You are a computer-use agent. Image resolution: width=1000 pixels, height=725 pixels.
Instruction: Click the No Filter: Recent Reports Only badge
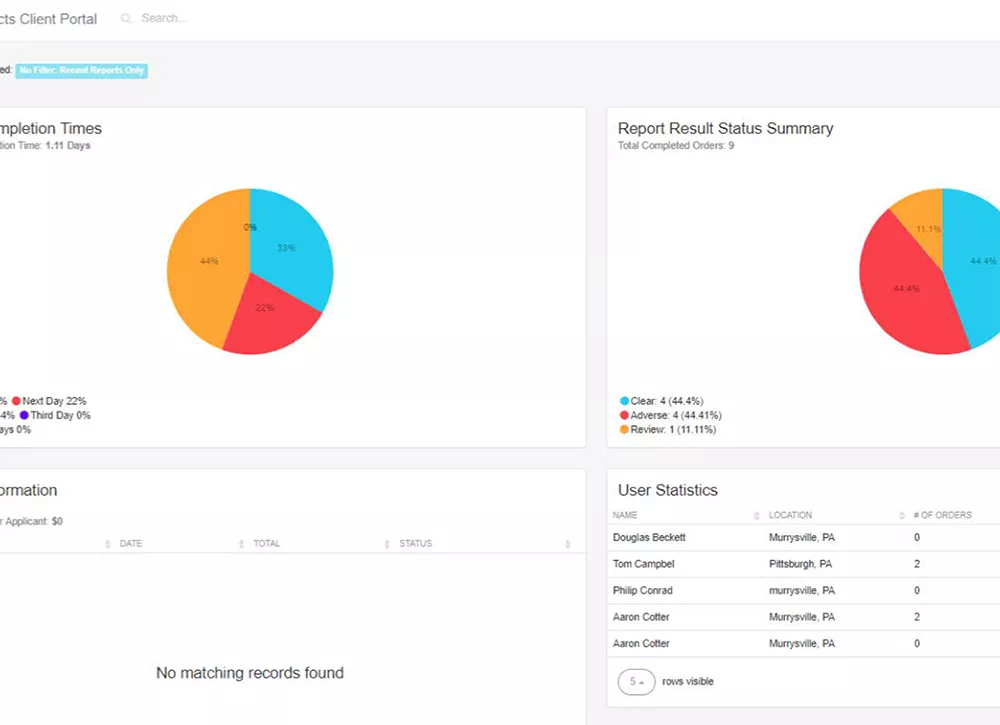tap(81, 71)
